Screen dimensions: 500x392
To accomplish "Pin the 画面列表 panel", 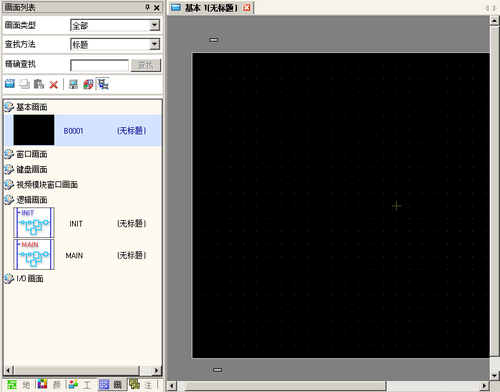I will pyautogui.click(x=148, y=7).
